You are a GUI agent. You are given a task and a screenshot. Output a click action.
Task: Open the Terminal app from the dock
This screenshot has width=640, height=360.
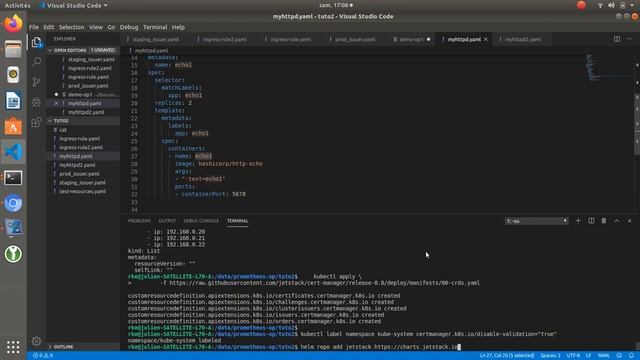coord(13,178)
